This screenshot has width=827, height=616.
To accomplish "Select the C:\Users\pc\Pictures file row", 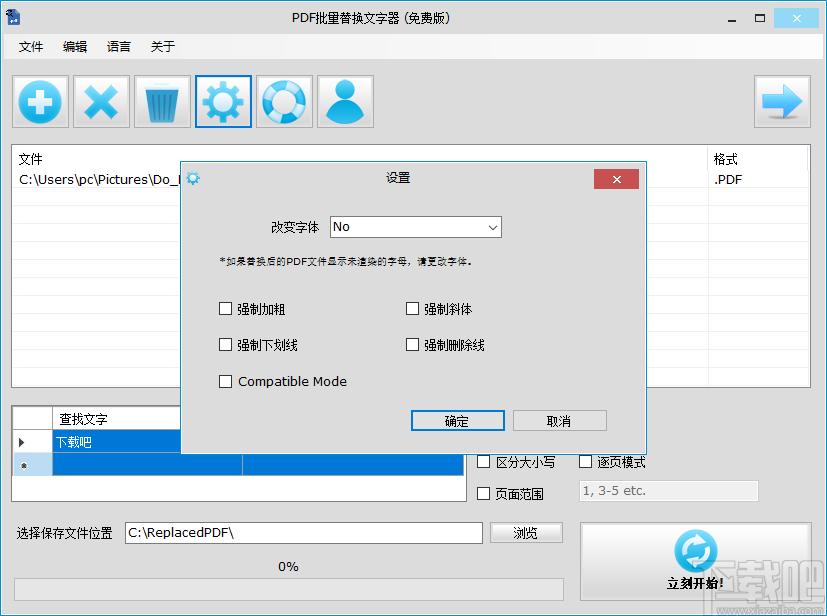I will [x=99, y=179].
